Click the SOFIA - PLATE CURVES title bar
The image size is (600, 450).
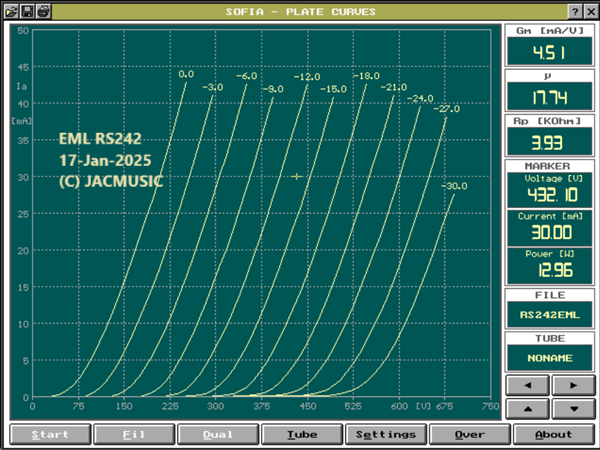click(301, 12)
